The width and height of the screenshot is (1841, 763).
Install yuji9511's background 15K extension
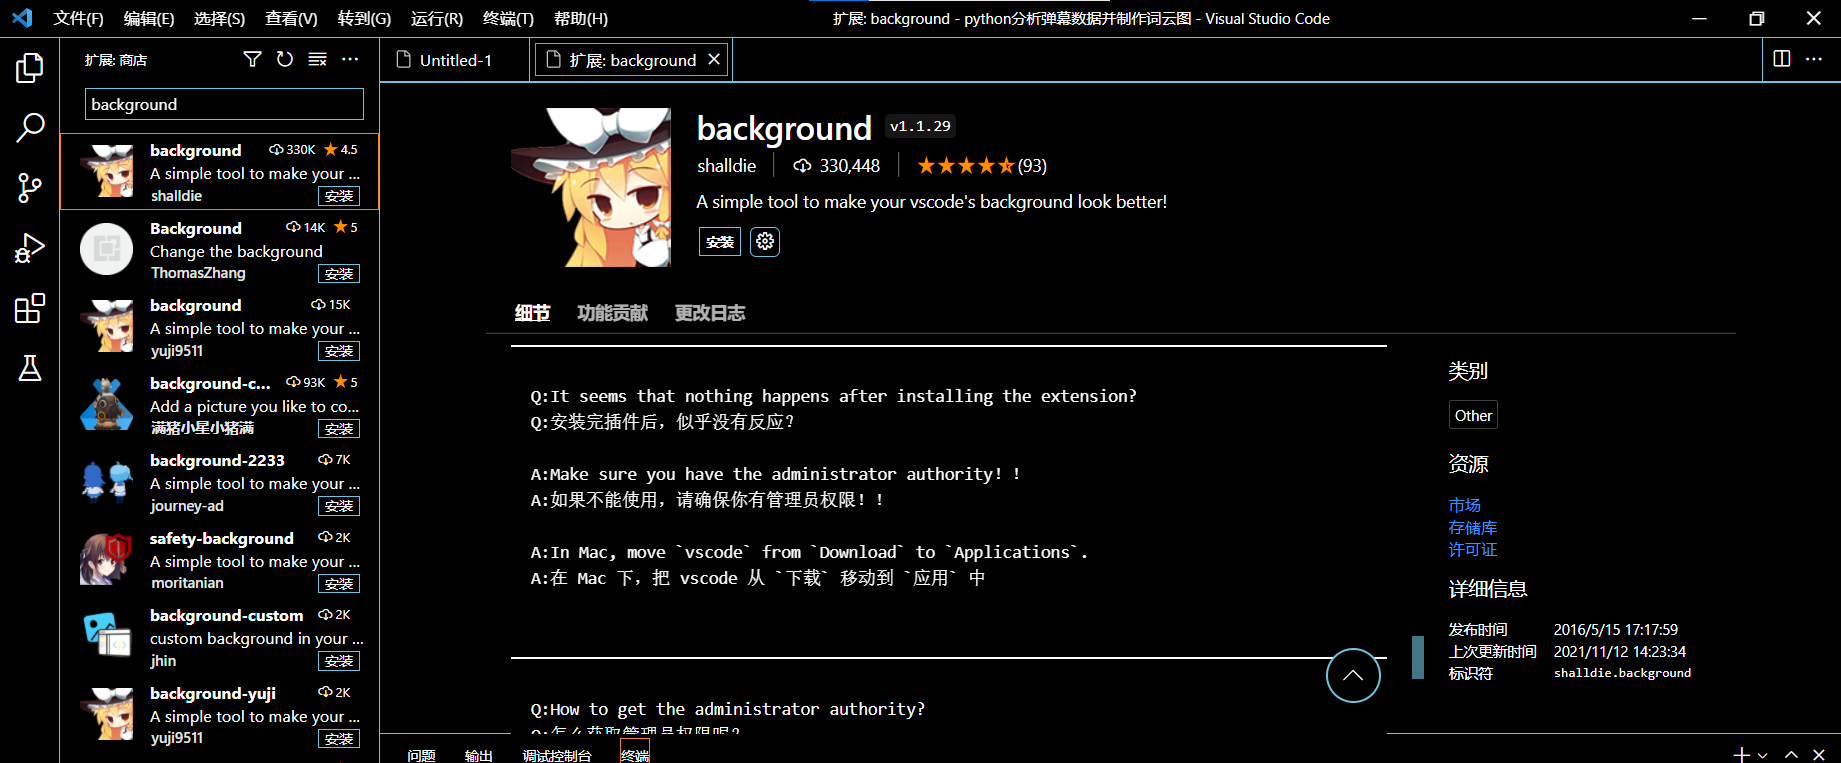click(339, 351)
